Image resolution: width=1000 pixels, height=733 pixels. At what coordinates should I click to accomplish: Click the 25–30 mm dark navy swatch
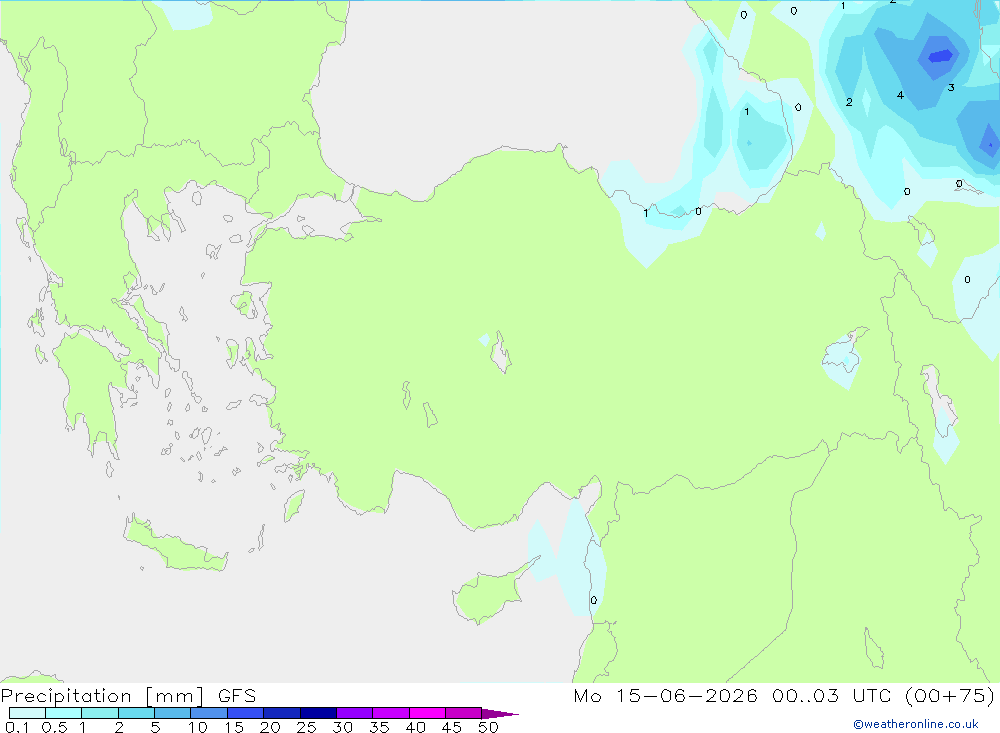[318, 713]
